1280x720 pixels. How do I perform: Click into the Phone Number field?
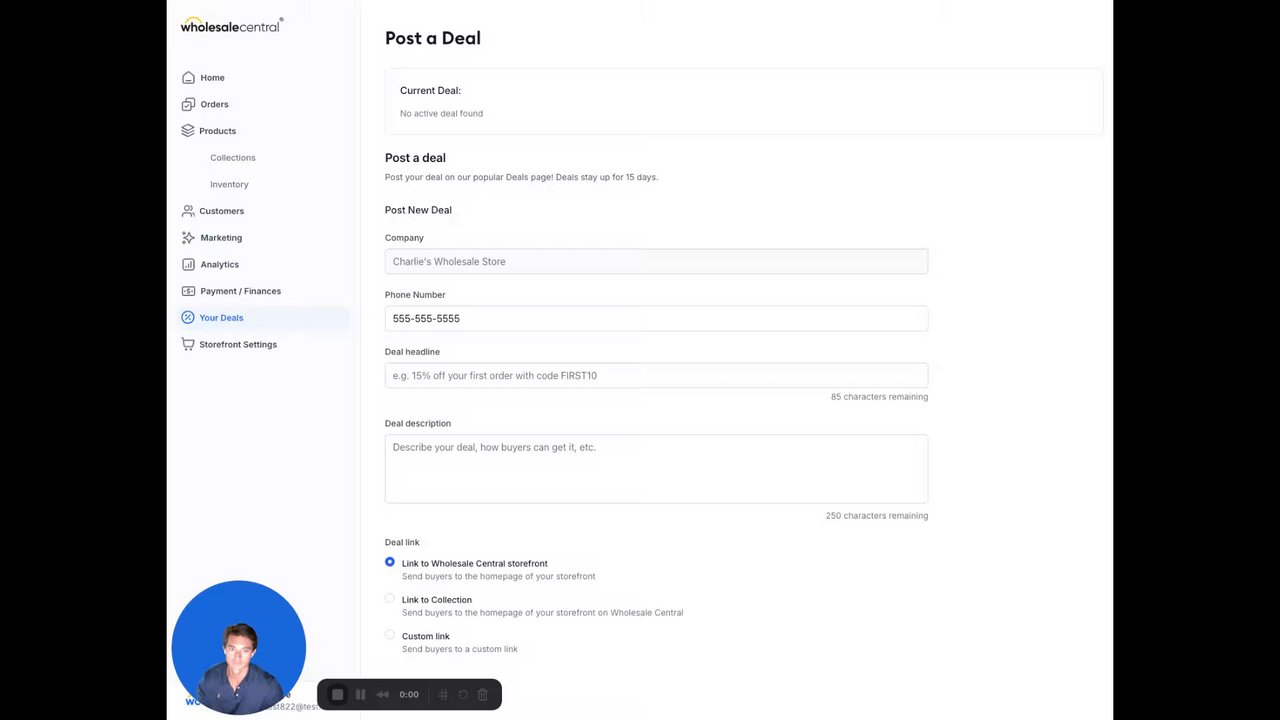656,319
